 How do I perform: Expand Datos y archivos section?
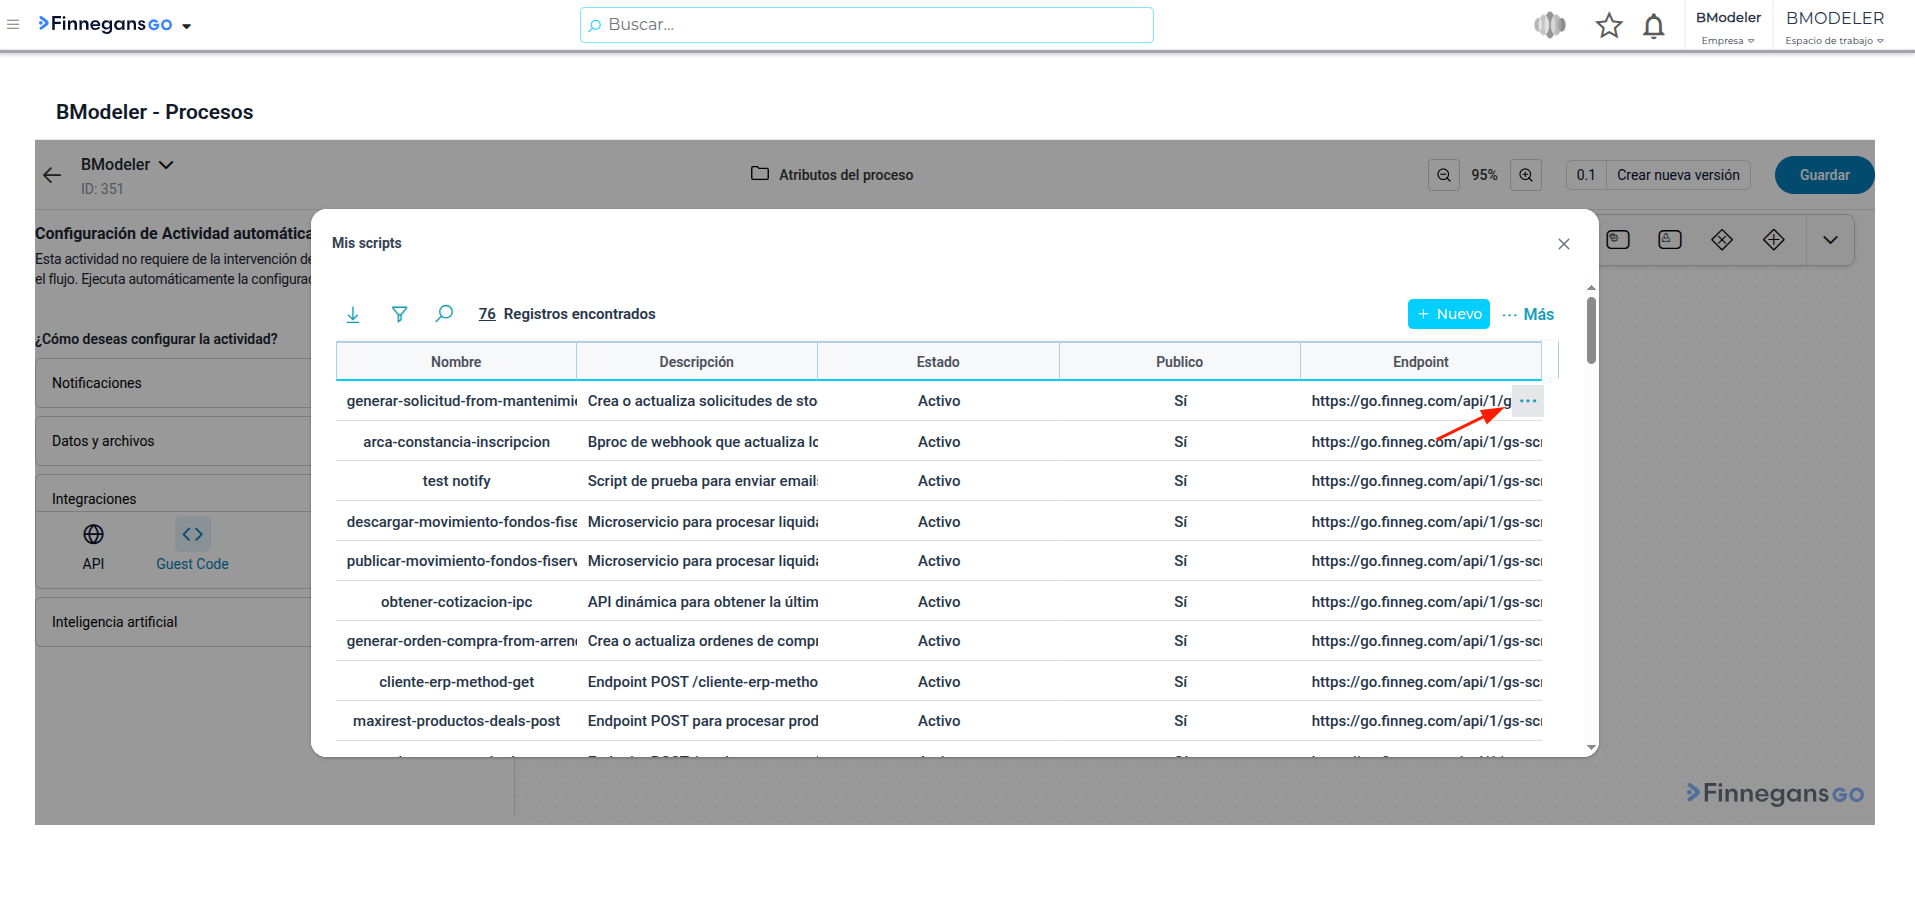[174, 441]
